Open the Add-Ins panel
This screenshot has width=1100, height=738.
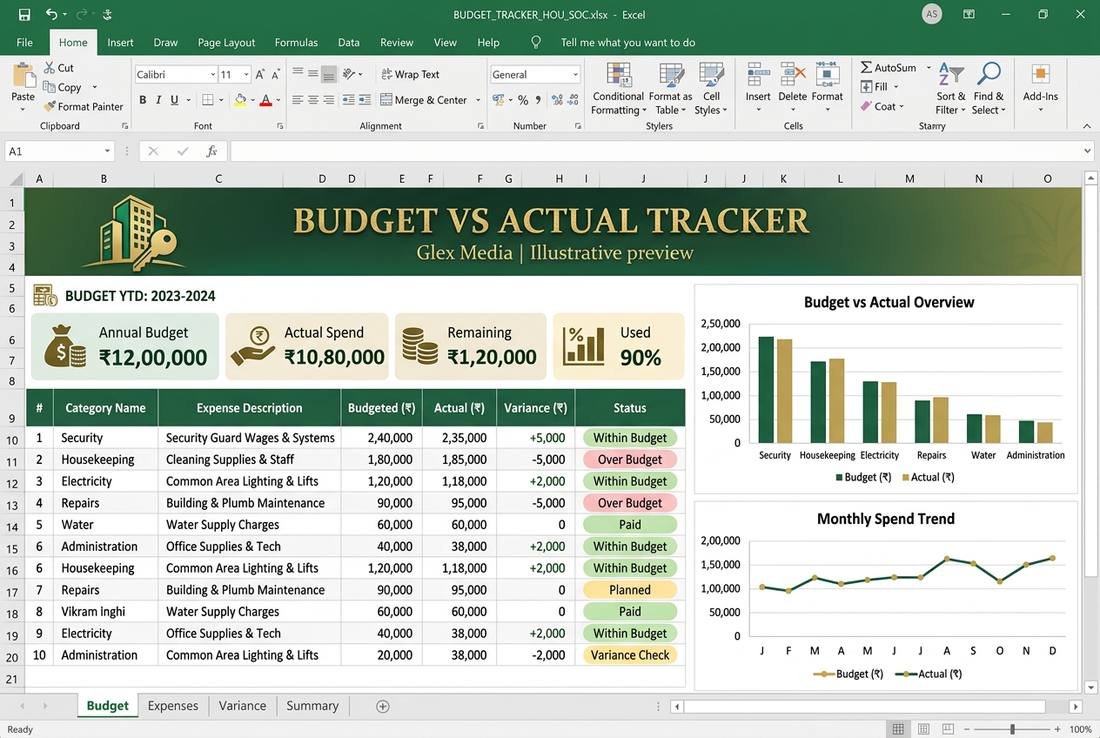pyautogui.click(x=1040, y=88)
